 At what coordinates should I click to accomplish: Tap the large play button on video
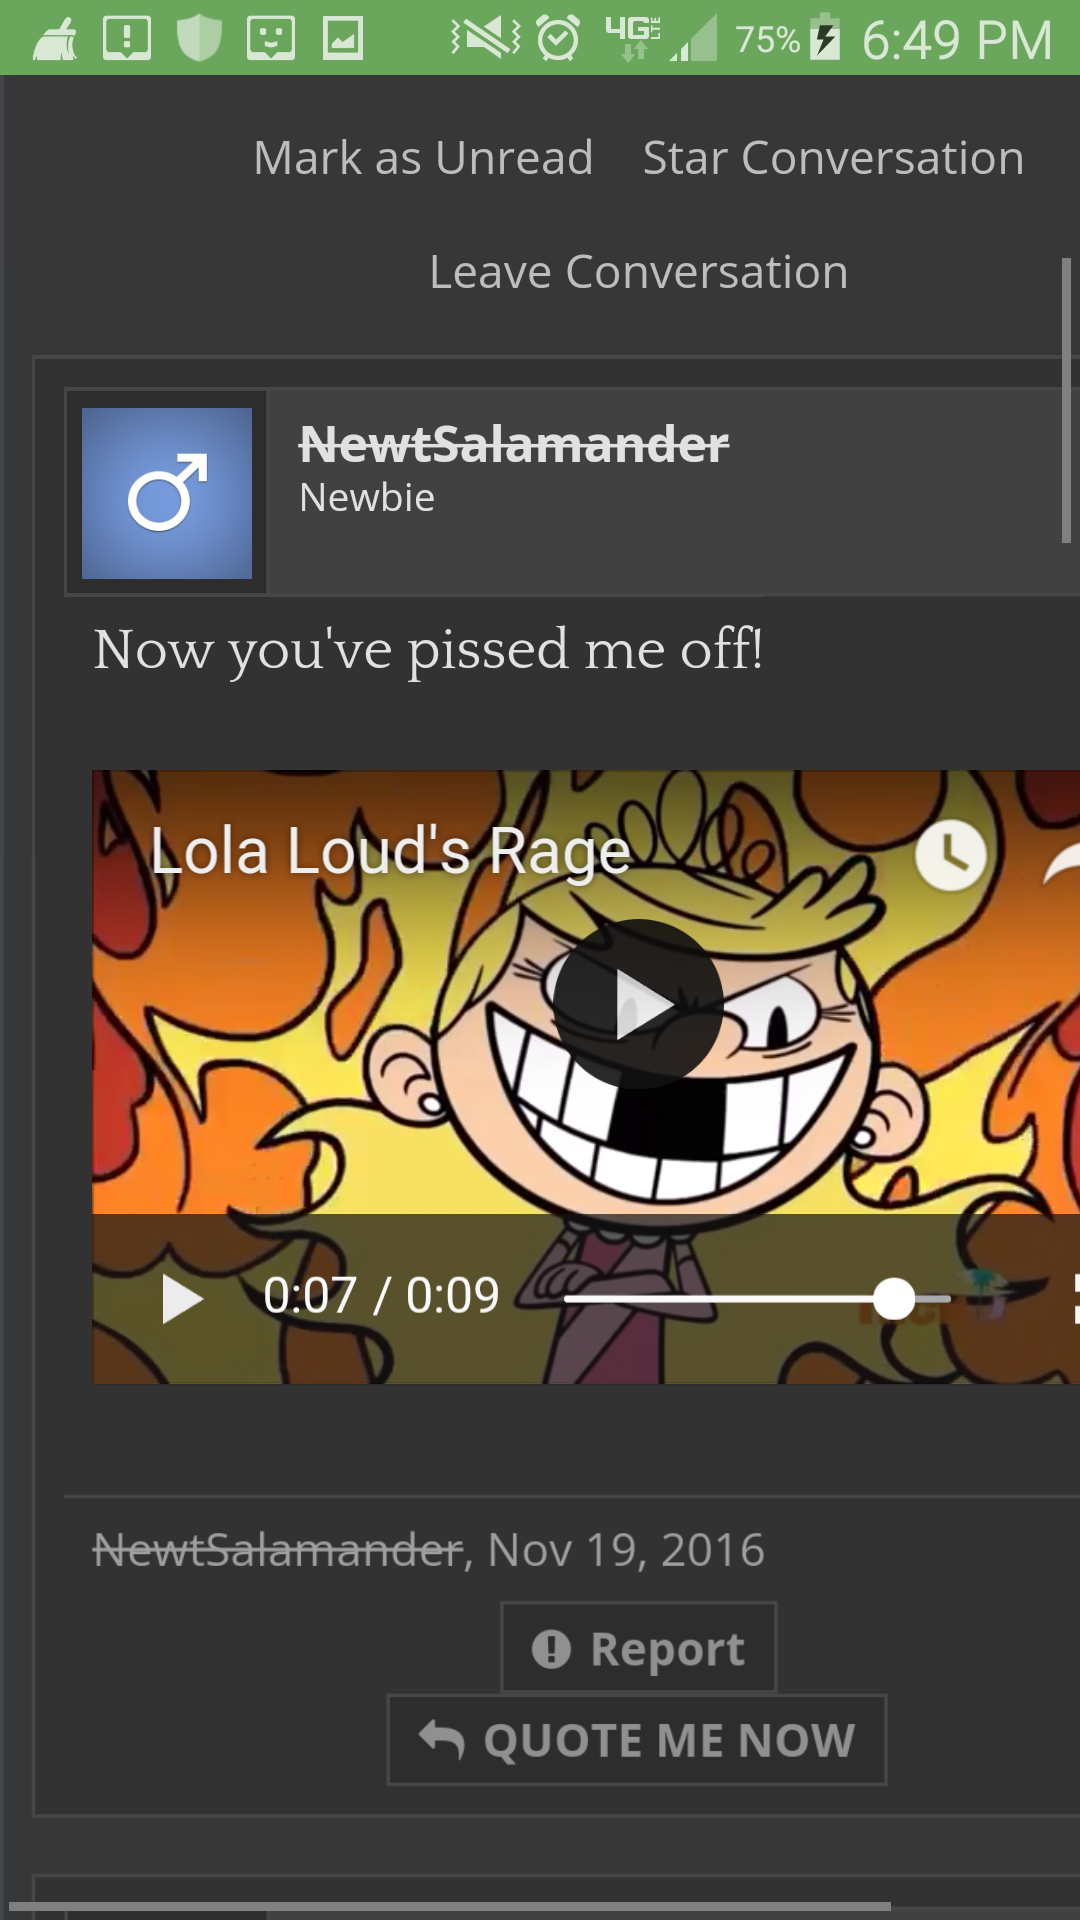point(638,1004)
